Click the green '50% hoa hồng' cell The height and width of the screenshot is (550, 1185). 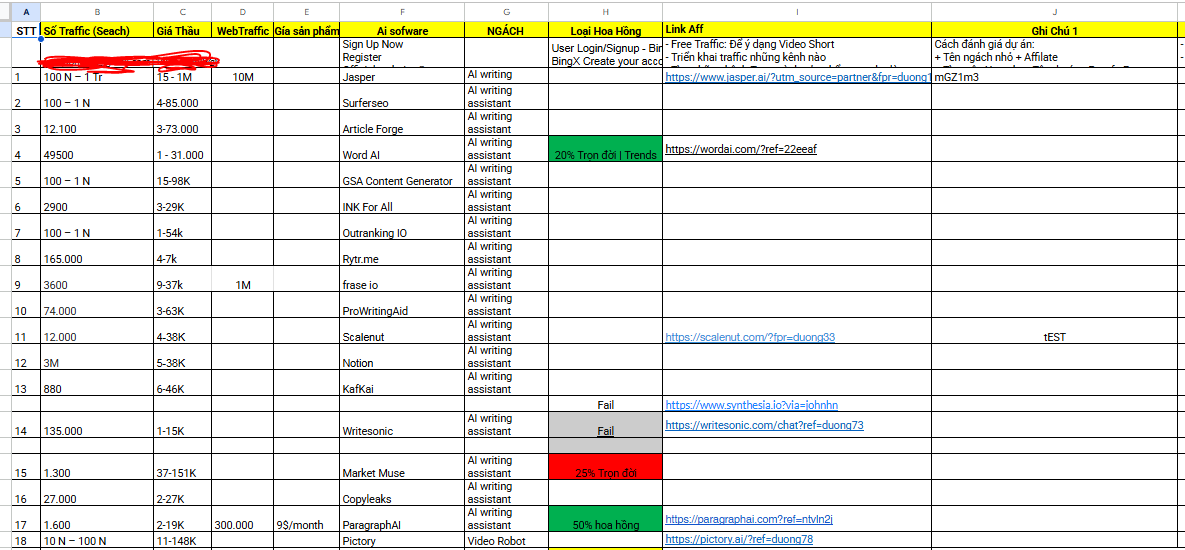[x=605, y=518]
